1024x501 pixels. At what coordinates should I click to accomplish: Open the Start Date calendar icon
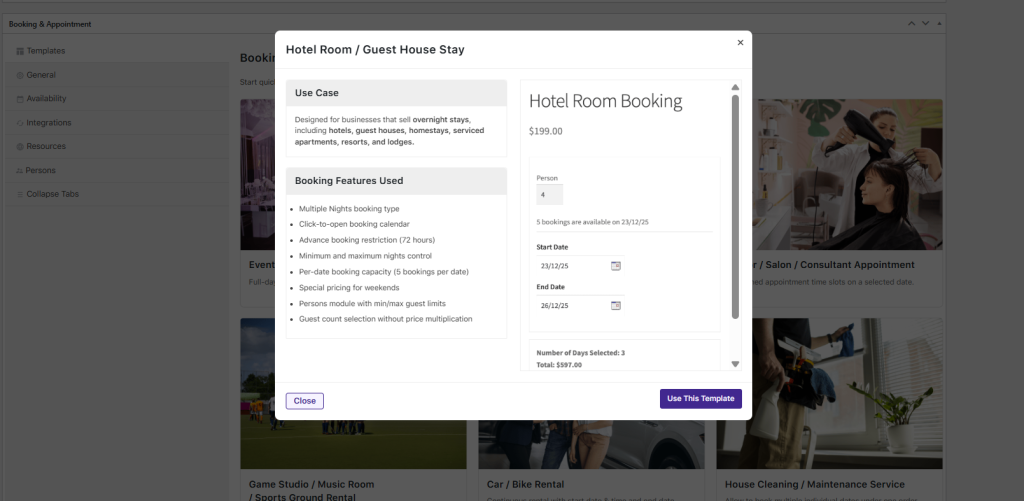point(616,266)
